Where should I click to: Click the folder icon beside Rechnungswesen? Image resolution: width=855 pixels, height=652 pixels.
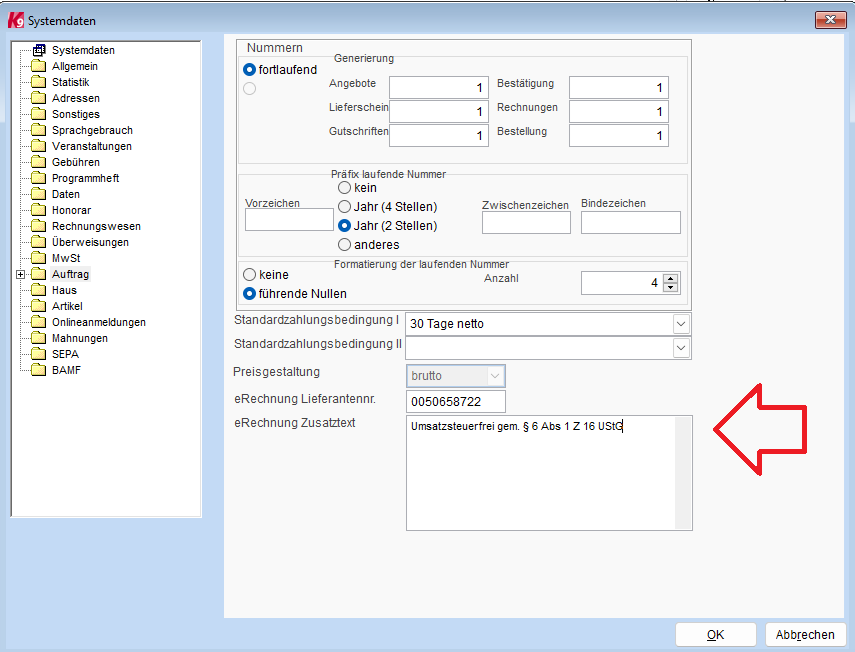[39, 226]
